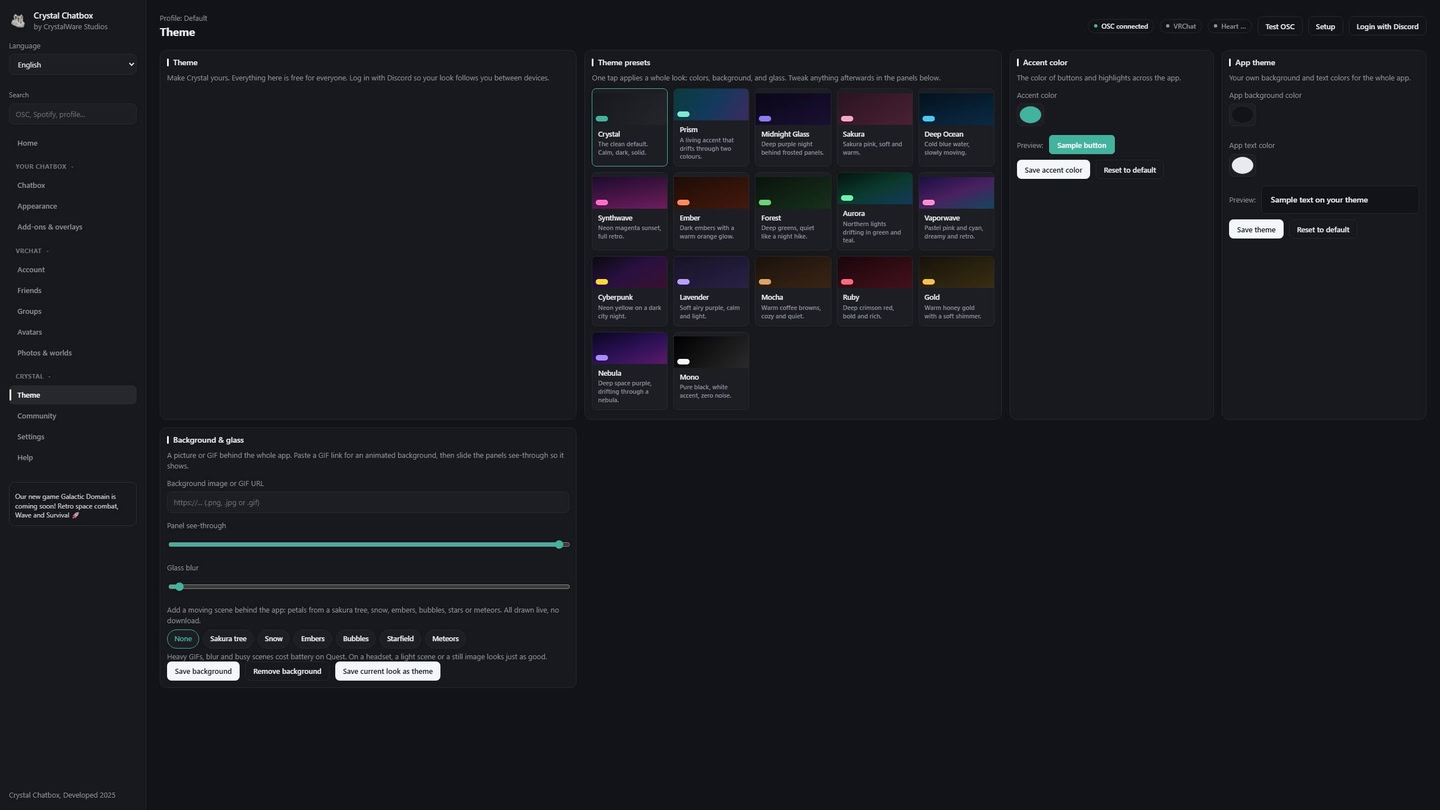
Task: Open the App text color swatch
Action: 1242,165
